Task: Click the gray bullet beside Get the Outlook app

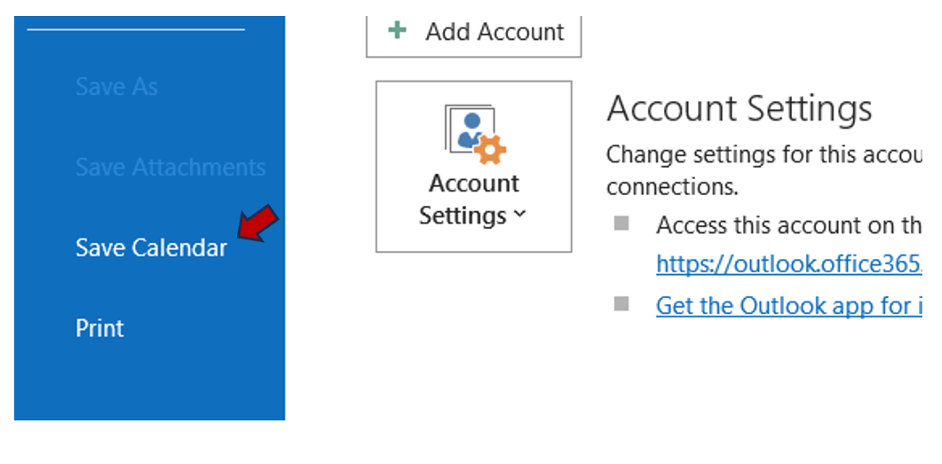Action: tap(622, 303)
